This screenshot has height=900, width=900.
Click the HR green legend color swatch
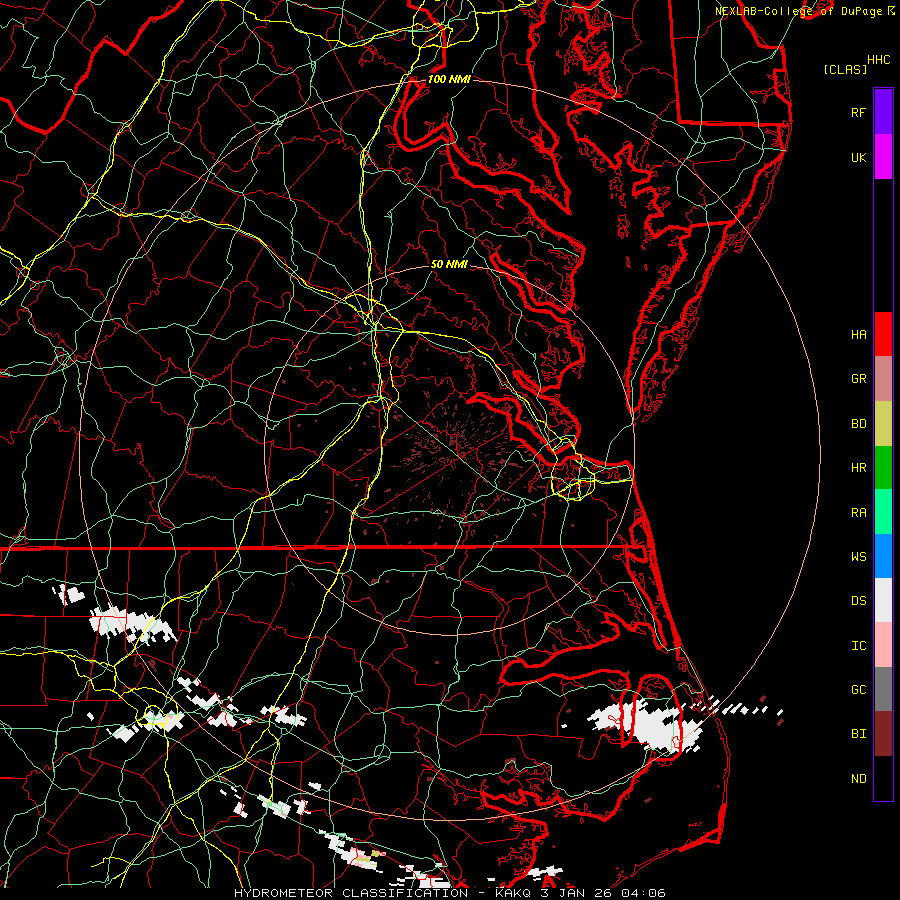[883, 468]
